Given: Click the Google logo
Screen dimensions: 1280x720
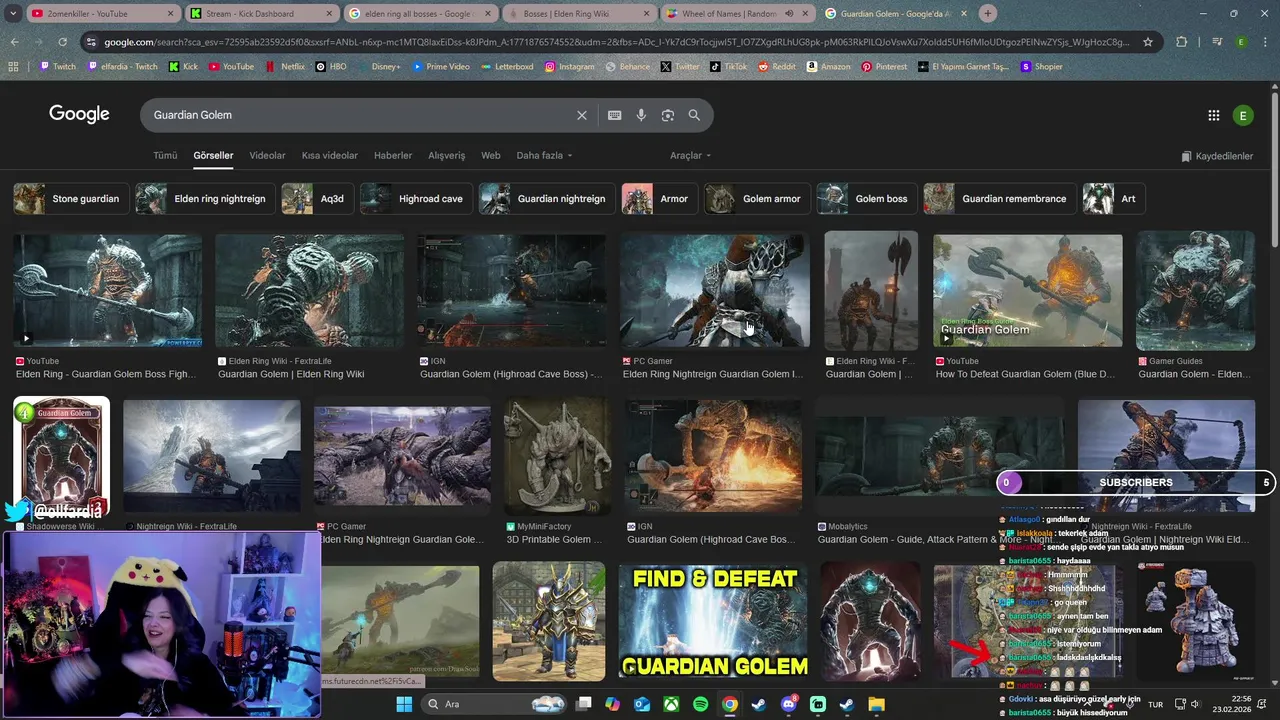Looking at the screenshot, I should (79, 114).
